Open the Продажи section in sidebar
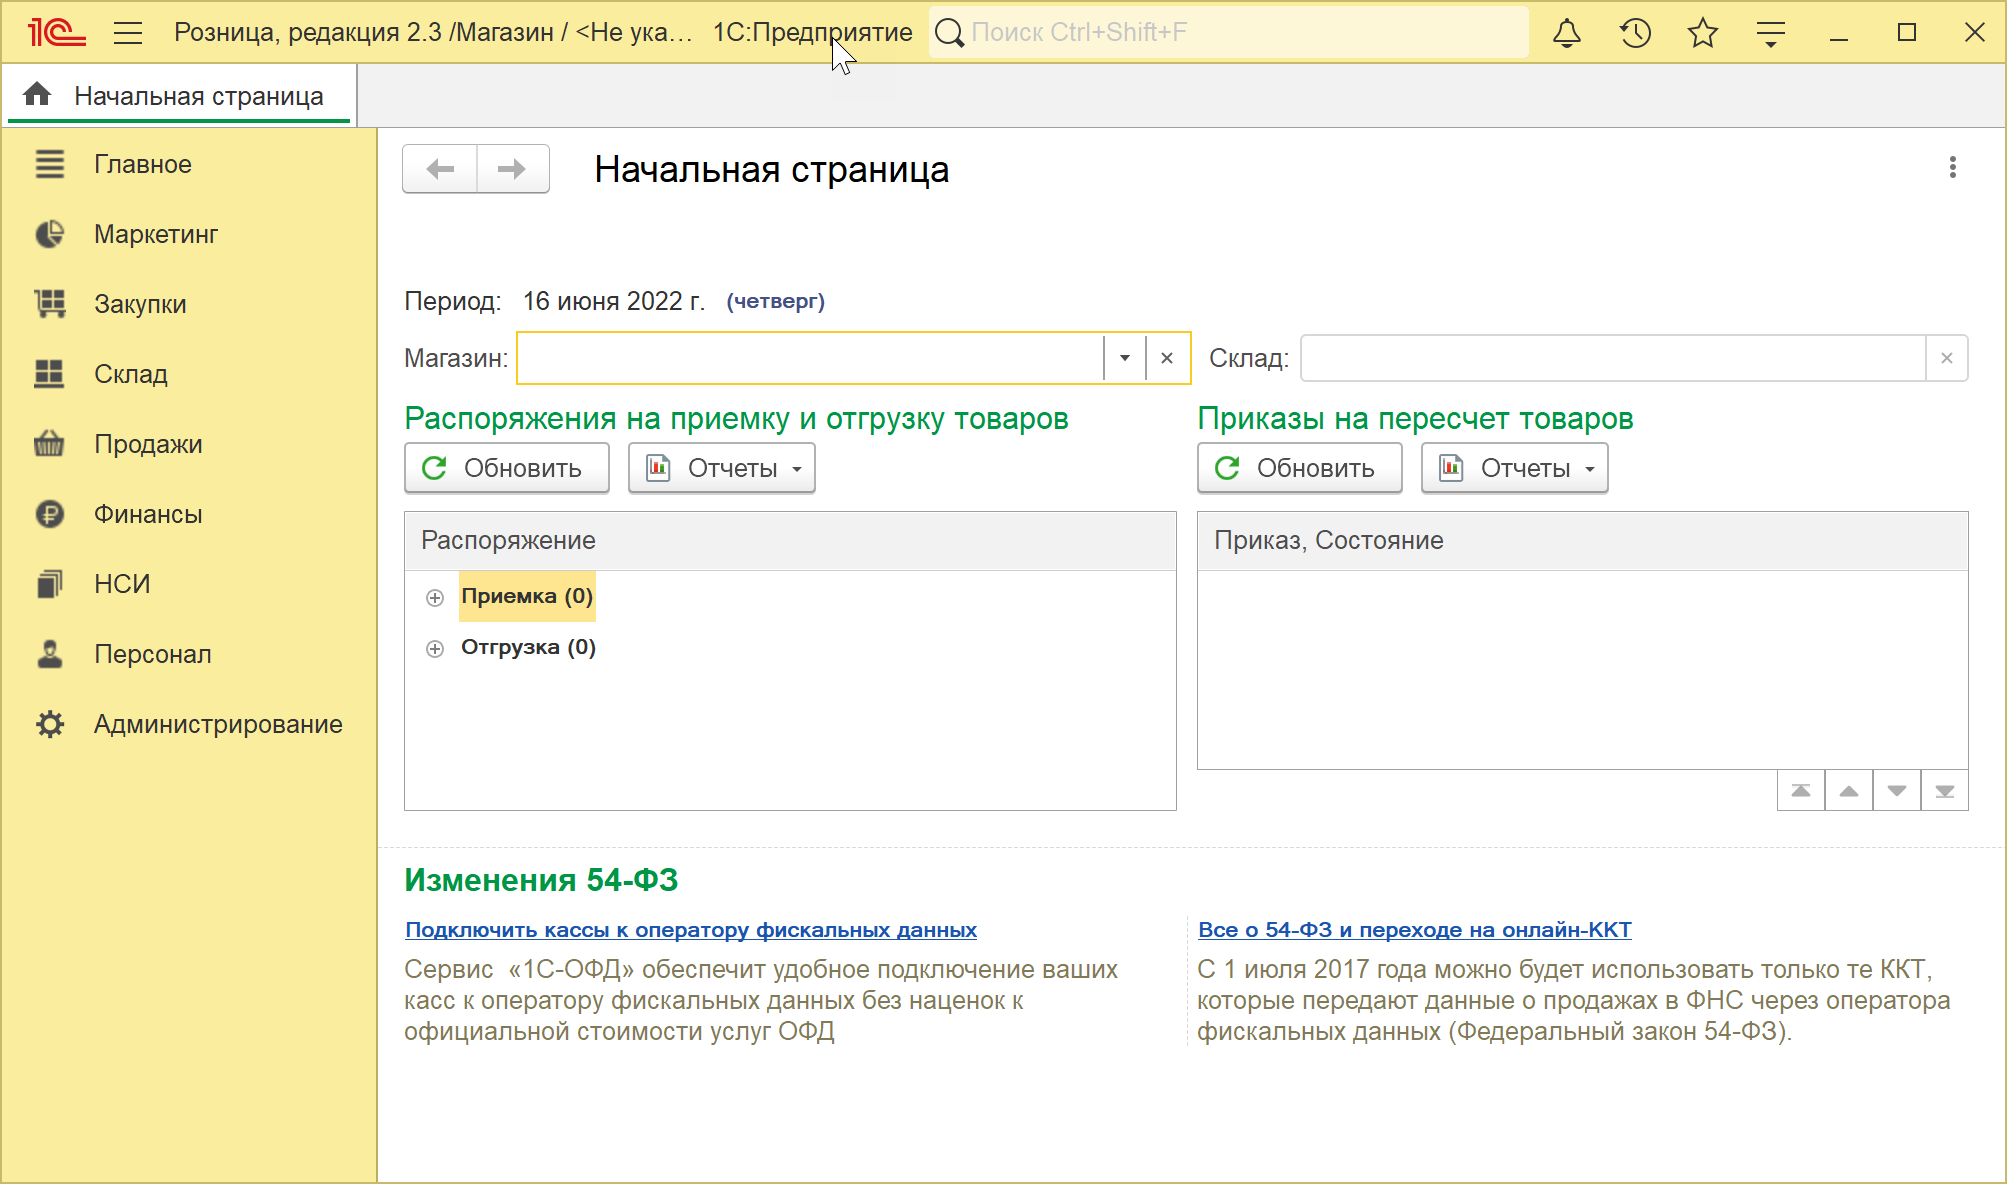 pyautogui.click(x=148, y=444)
